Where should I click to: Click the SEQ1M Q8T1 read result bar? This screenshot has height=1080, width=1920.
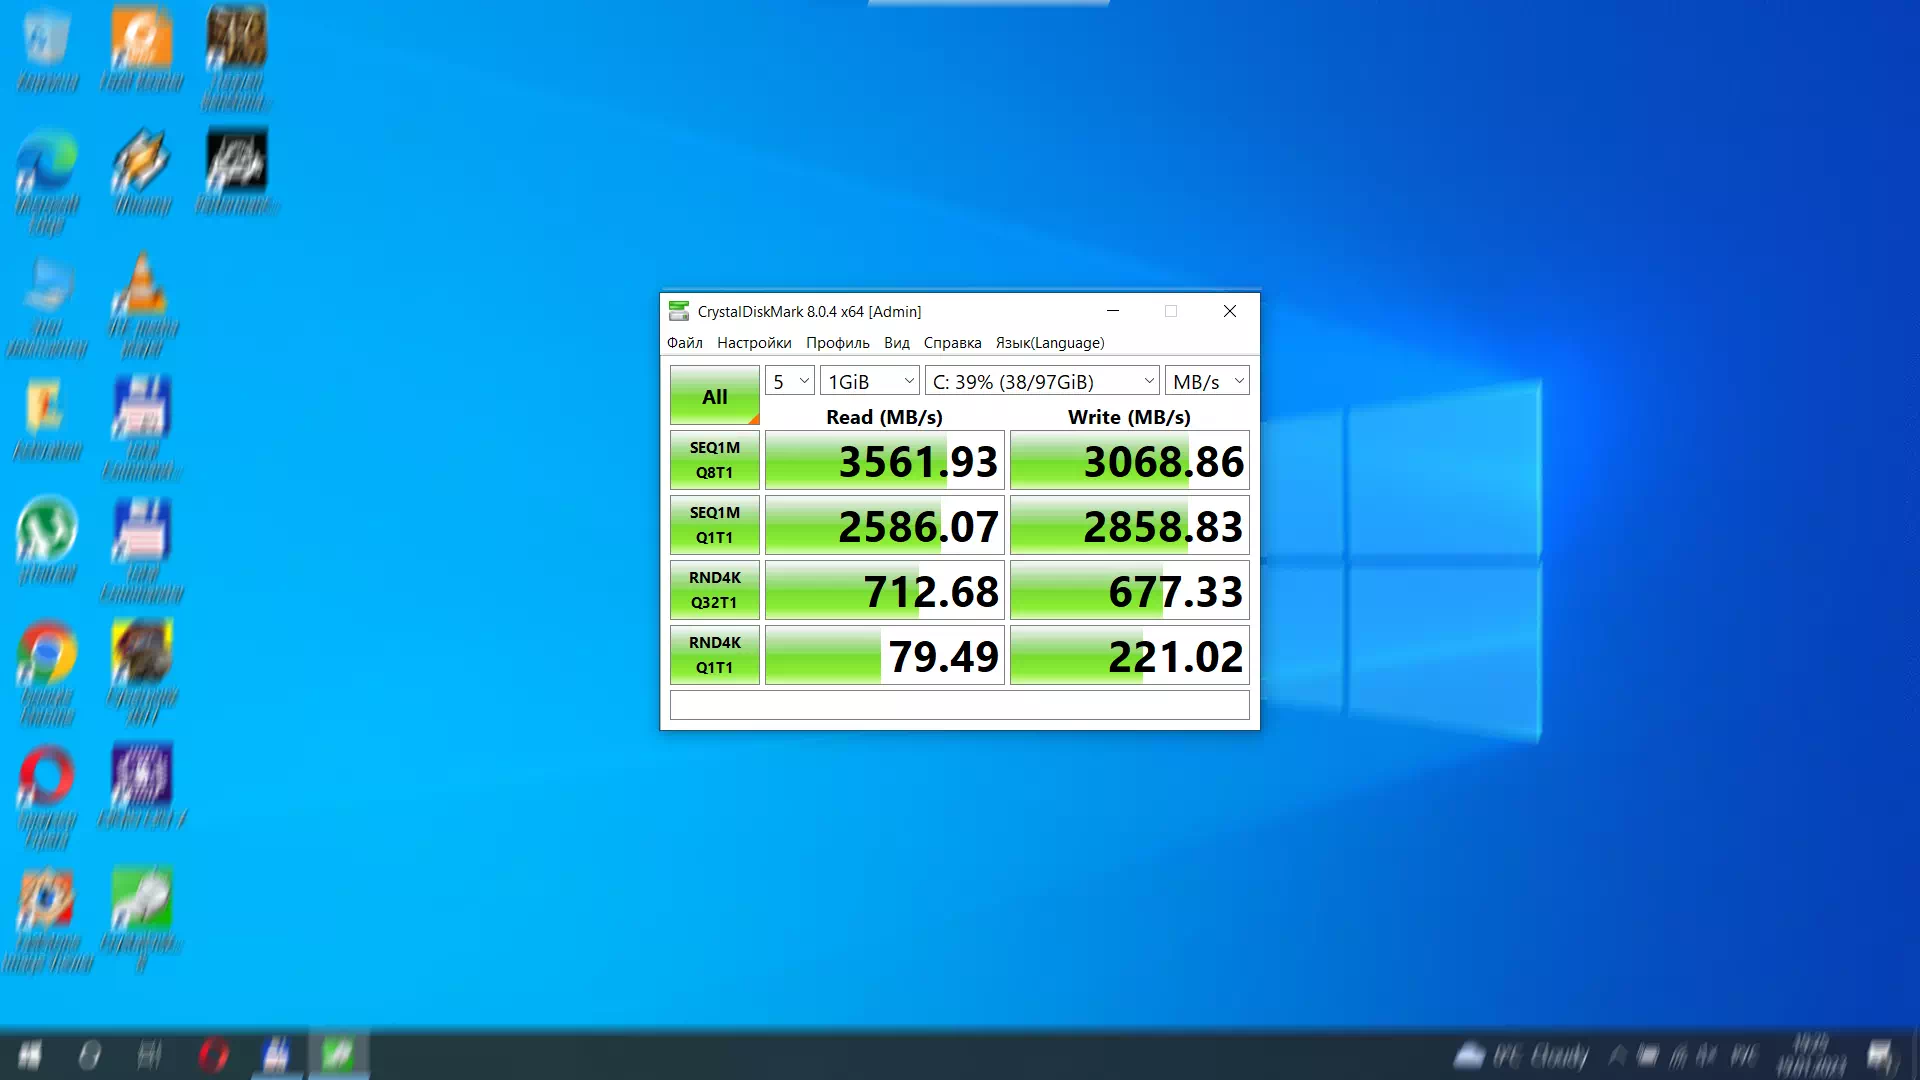point(883,460)
